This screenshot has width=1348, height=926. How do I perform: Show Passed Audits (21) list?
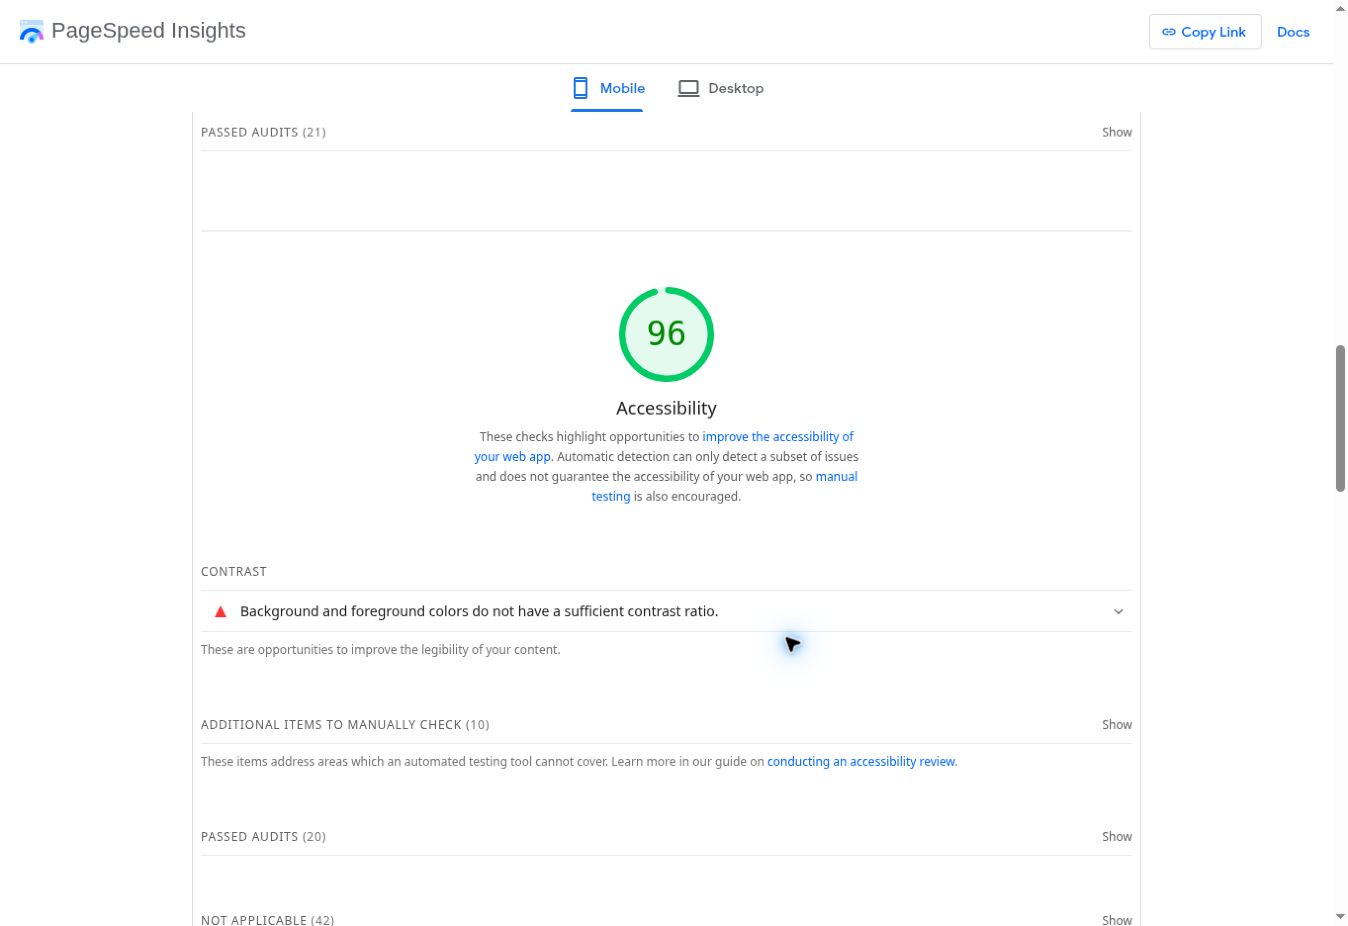point(1117,132)
